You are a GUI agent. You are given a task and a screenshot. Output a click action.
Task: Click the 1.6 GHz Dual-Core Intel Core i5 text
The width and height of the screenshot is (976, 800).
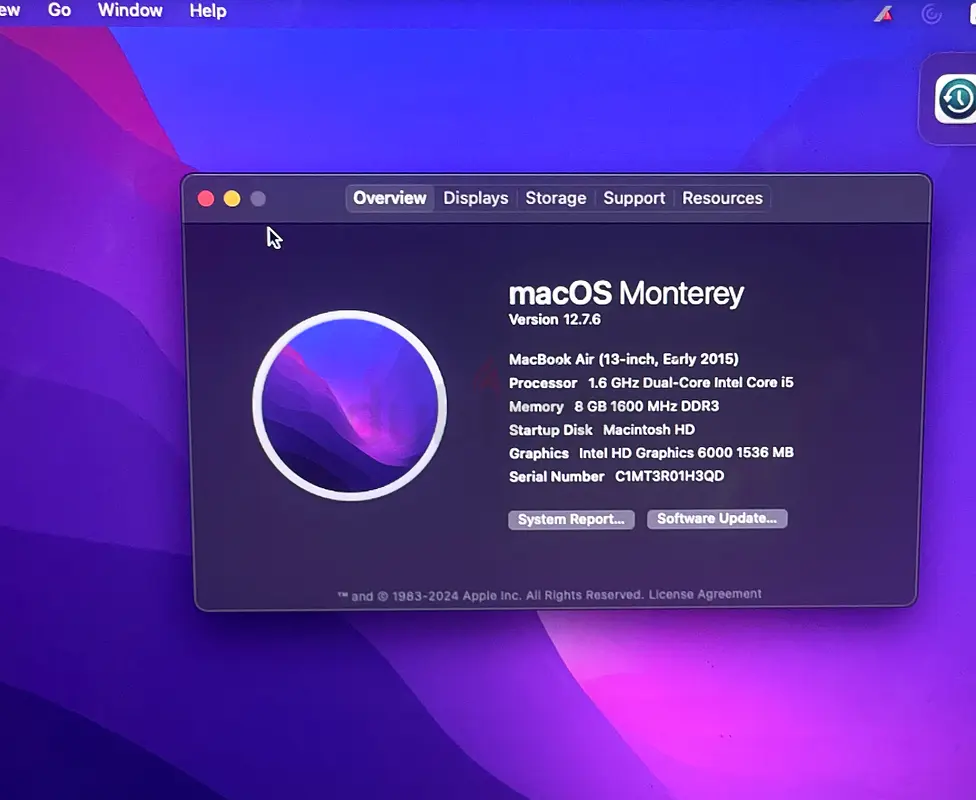(691, 382)
